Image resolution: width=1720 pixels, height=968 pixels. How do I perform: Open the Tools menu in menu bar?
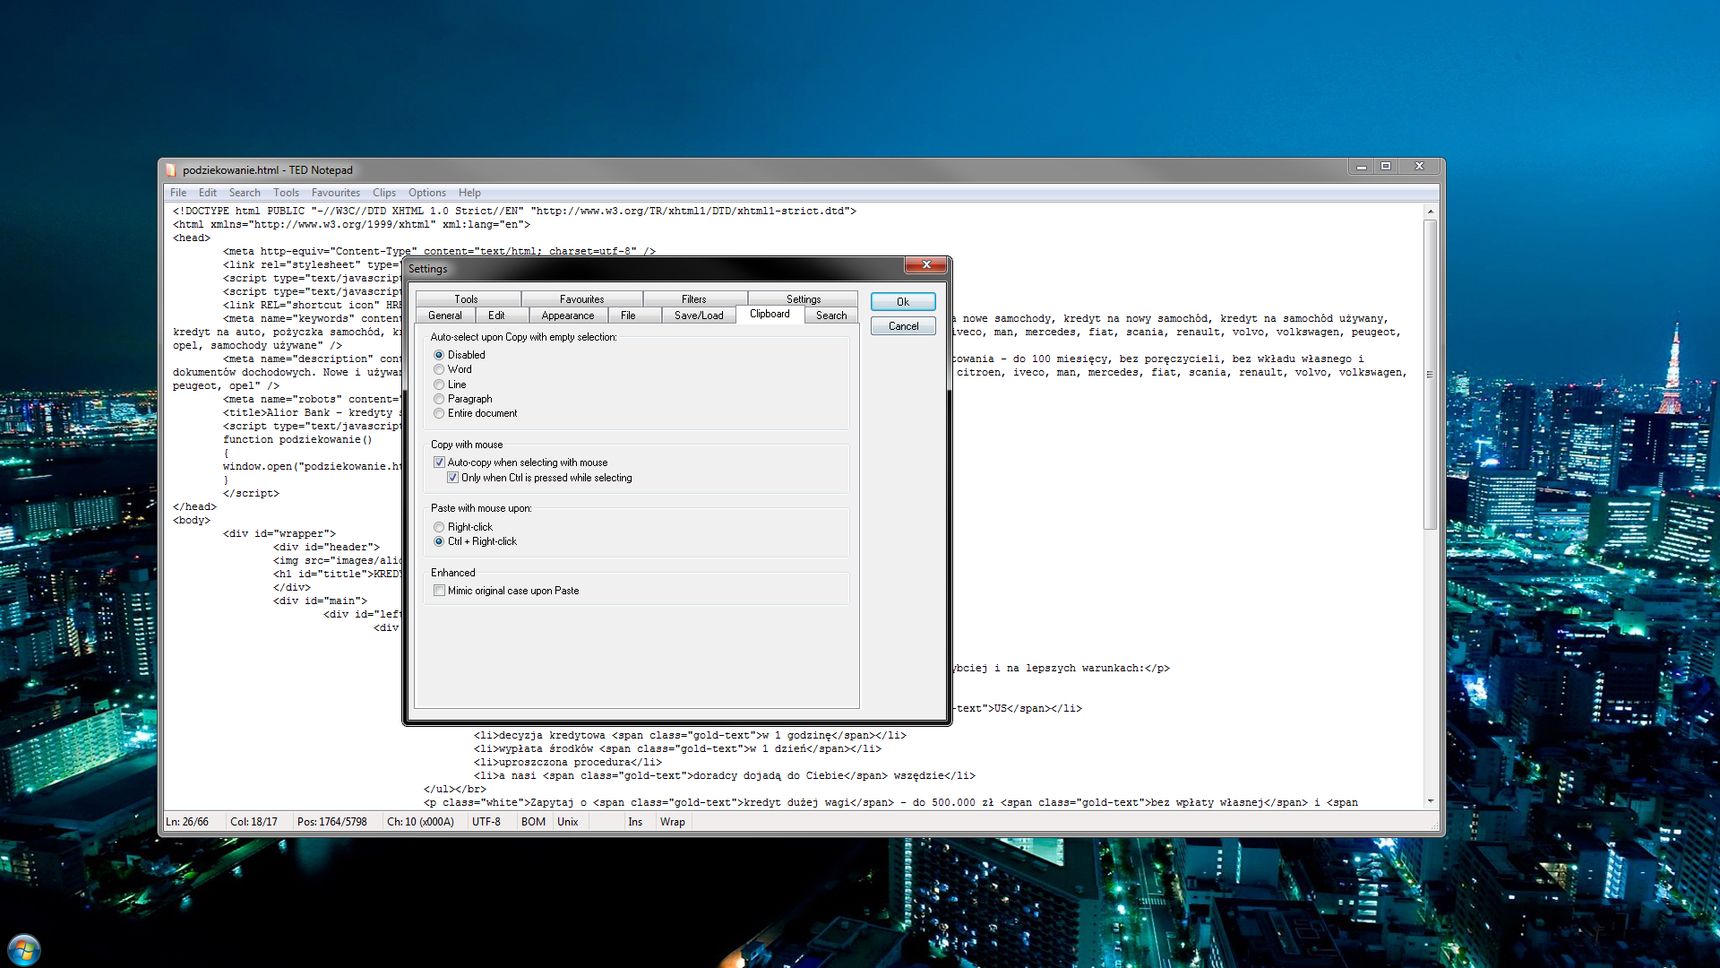click(286, 193)
